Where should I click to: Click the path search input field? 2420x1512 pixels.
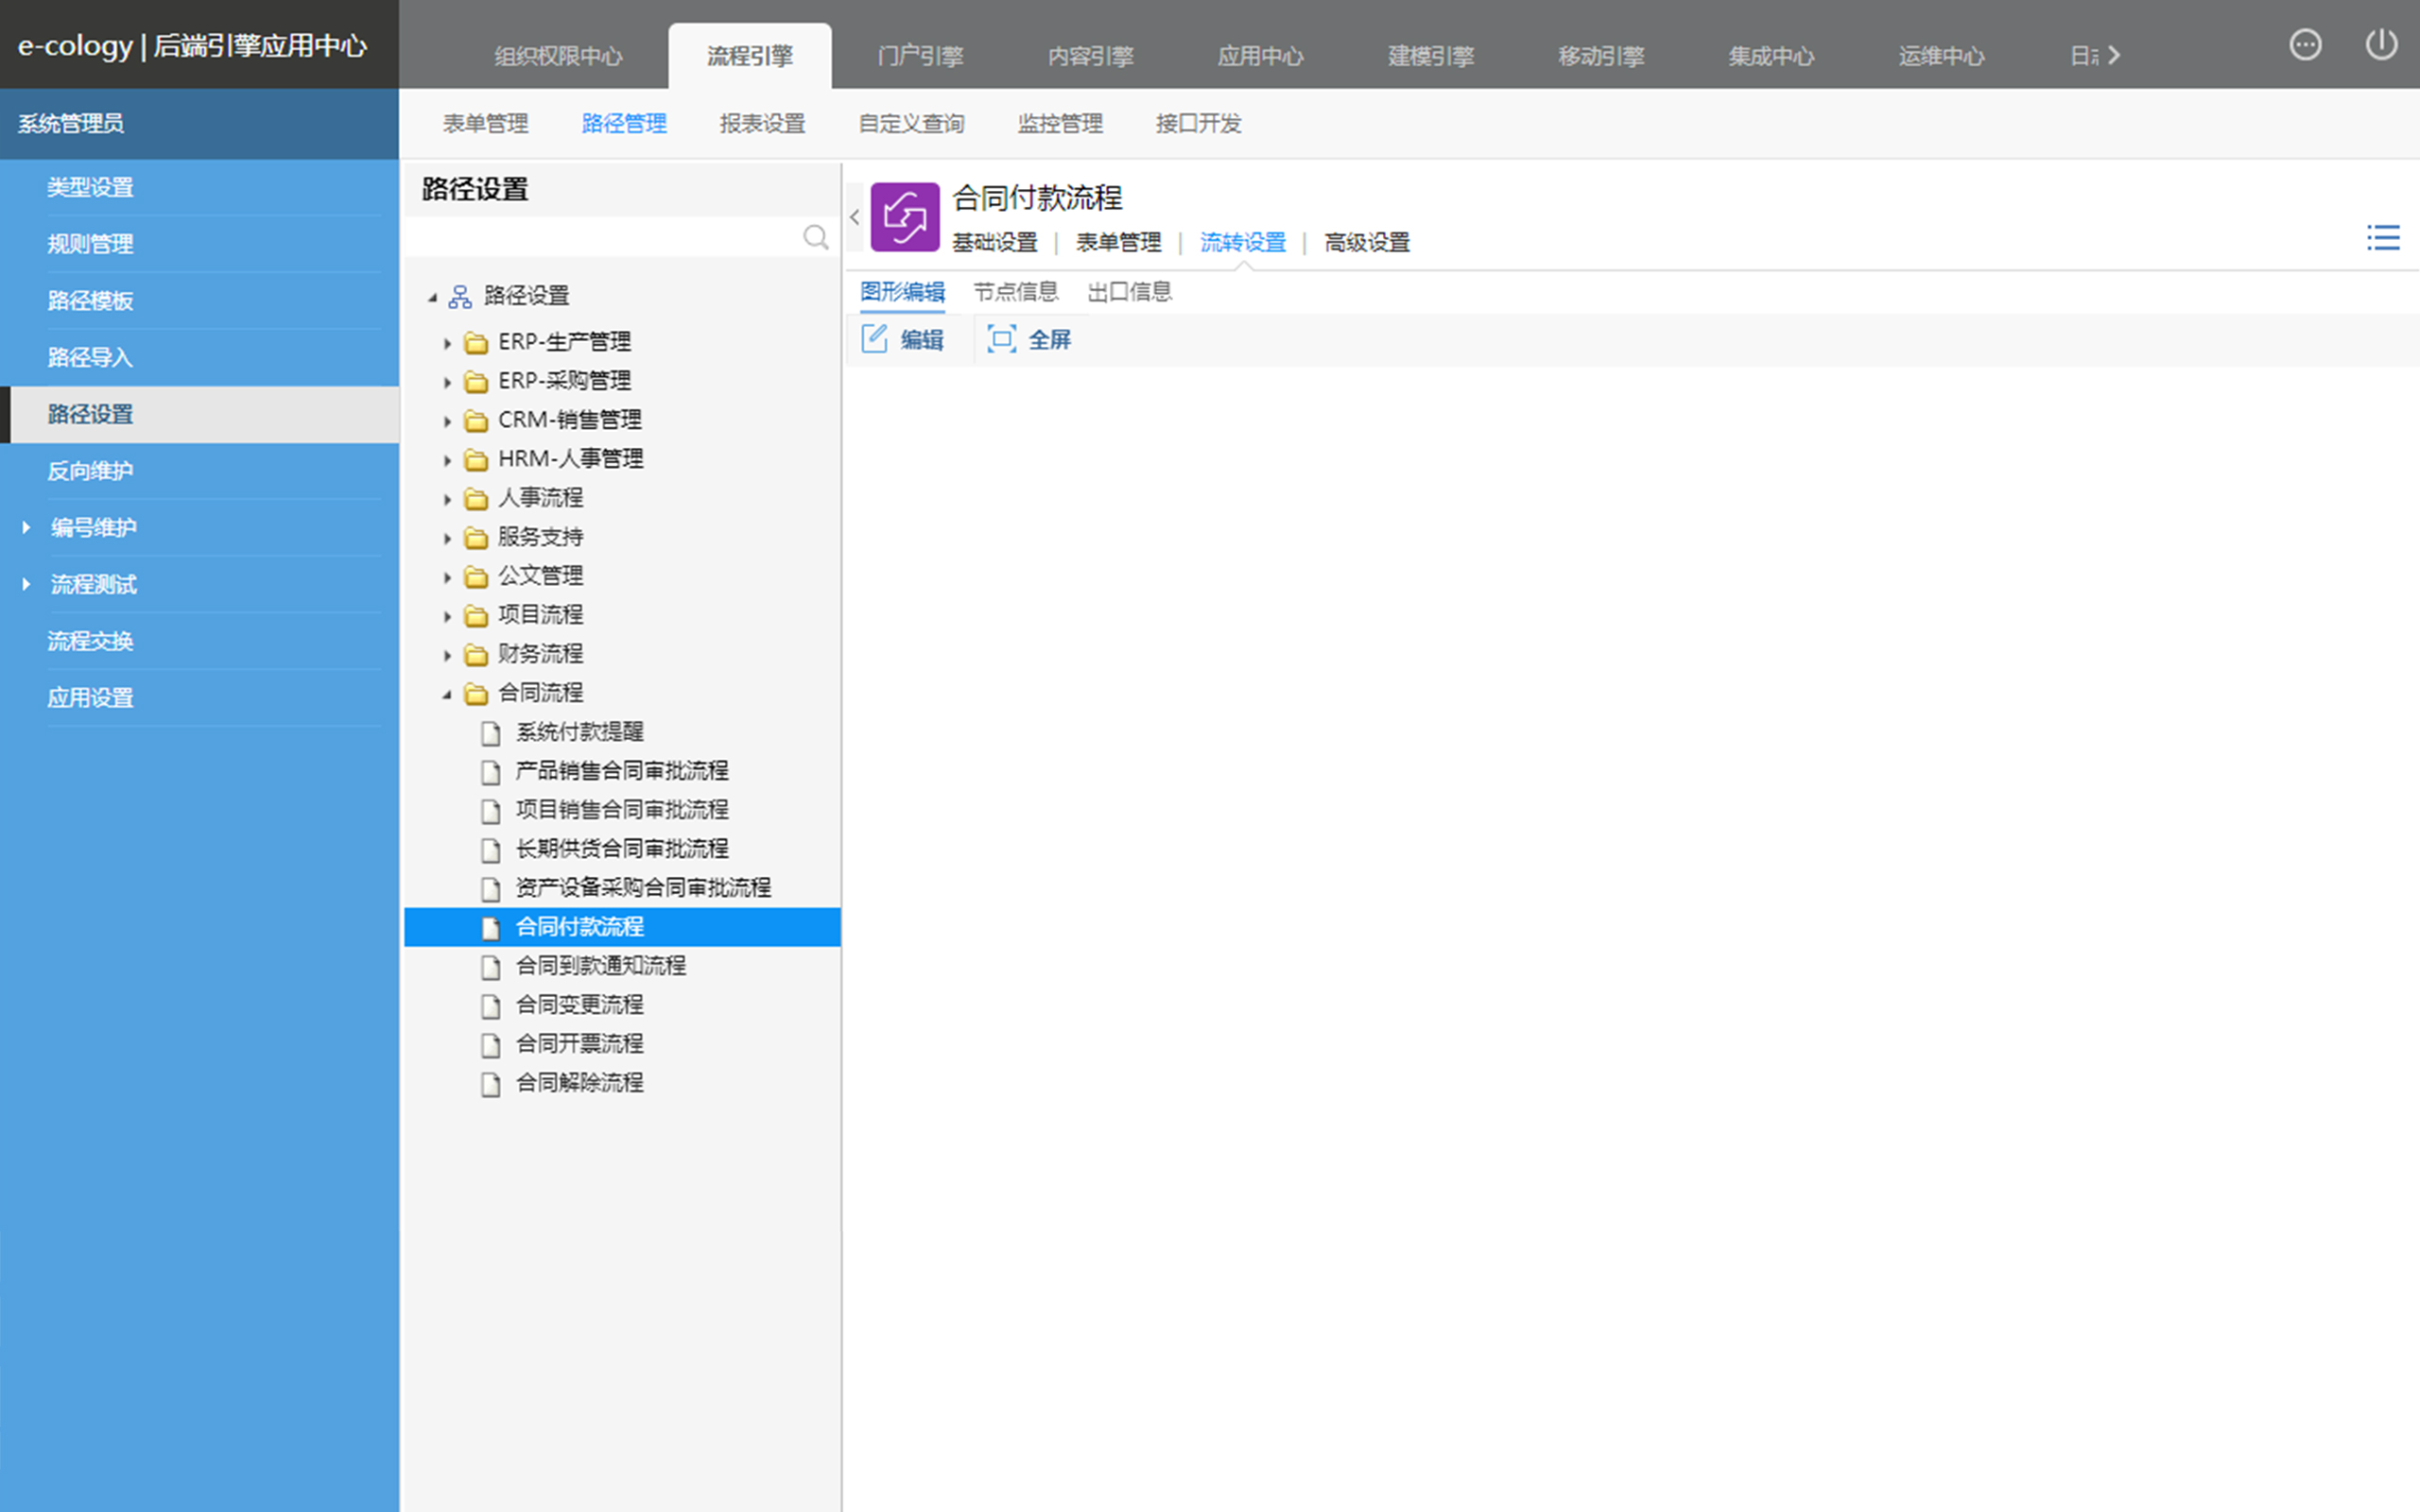pyautogui.click(x=600, y=237)
